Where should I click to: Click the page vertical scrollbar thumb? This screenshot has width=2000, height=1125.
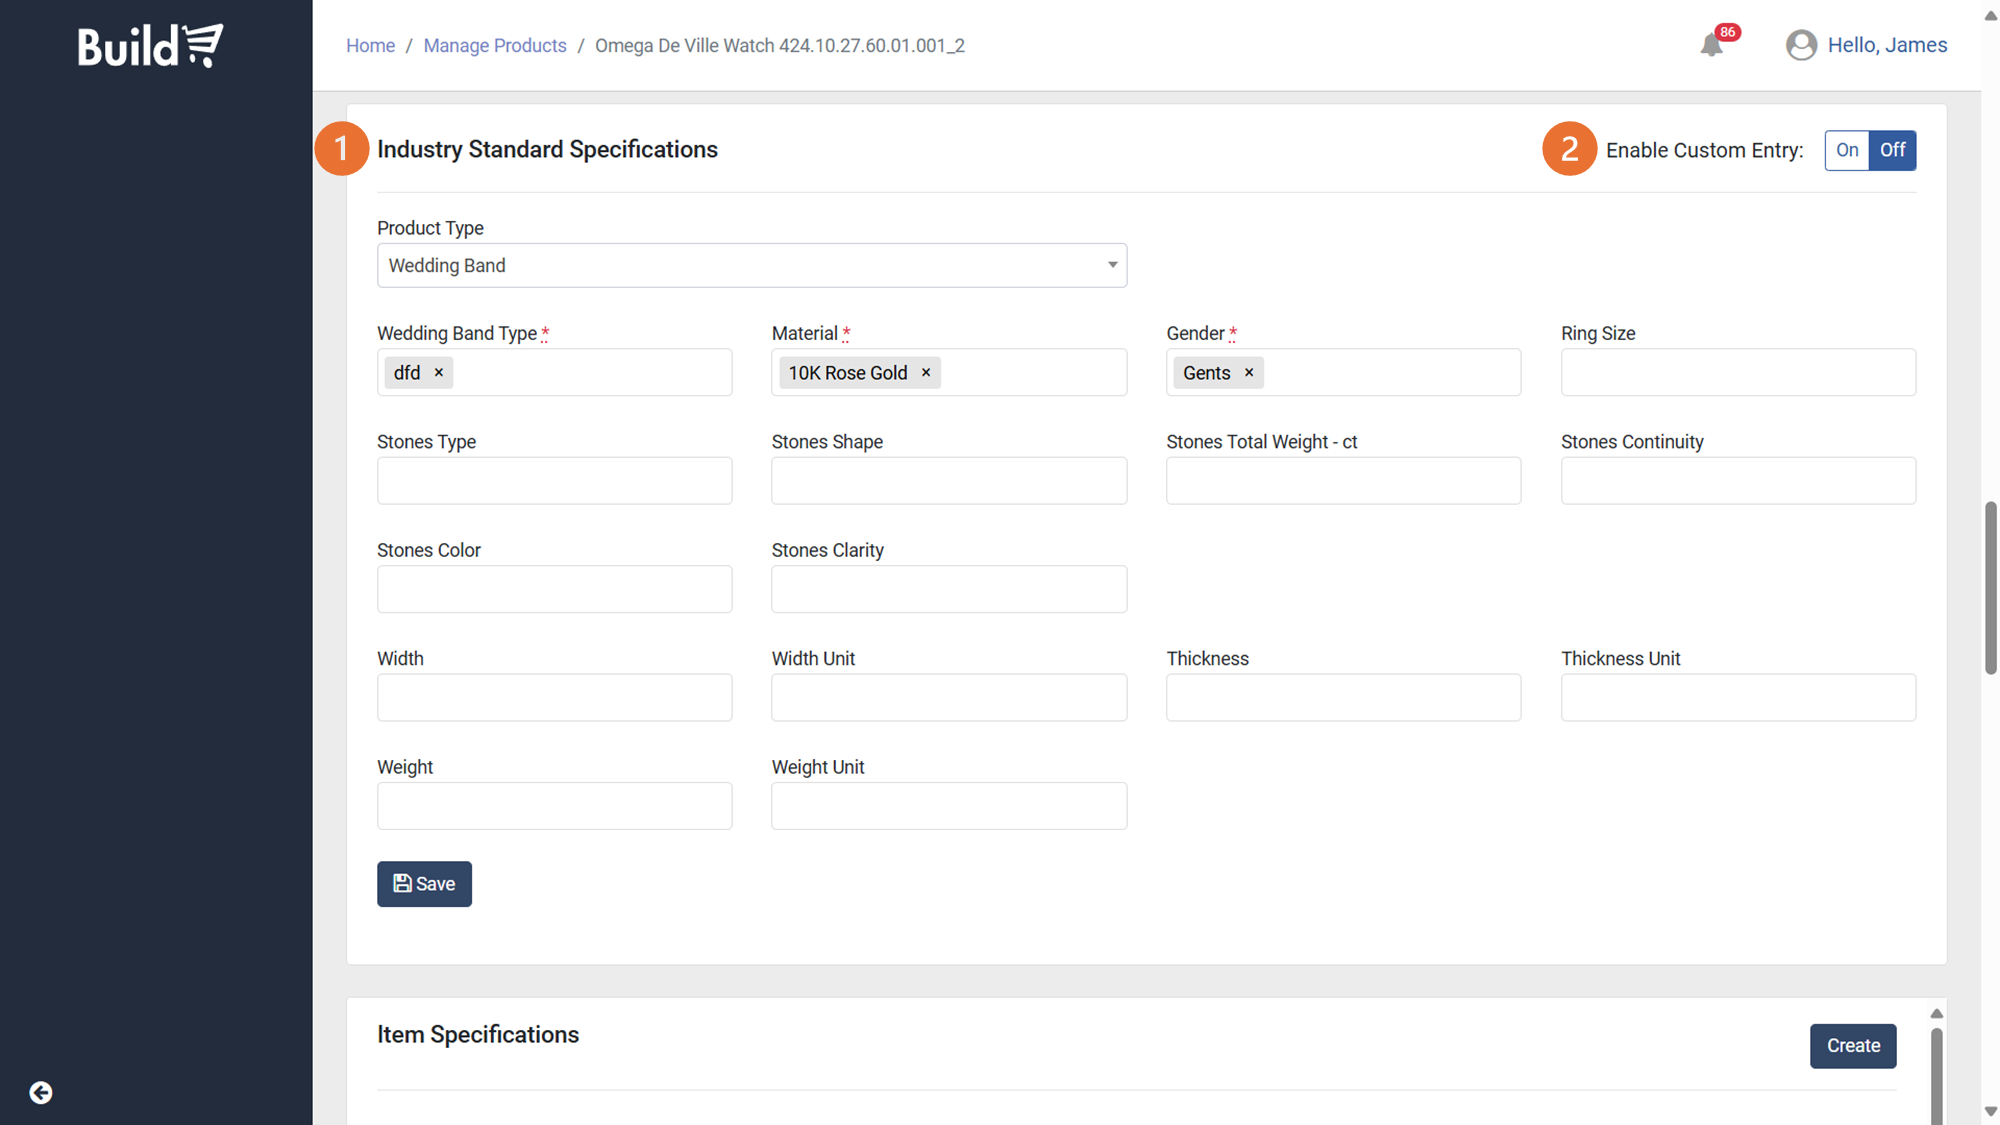tap(1990, 590)
